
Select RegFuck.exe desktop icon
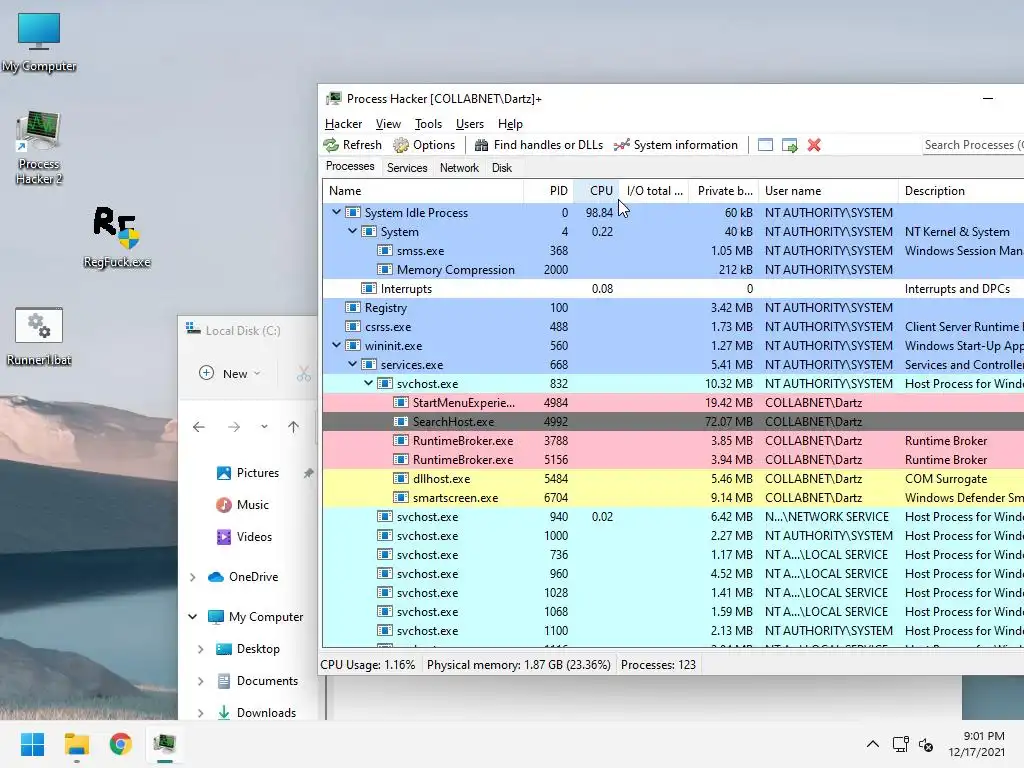click(x=117, y=237)
